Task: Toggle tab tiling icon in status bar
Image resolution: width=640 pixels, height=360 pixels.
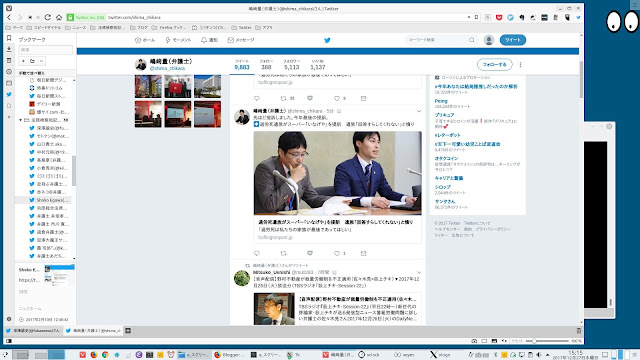Action: click(484, 341)
